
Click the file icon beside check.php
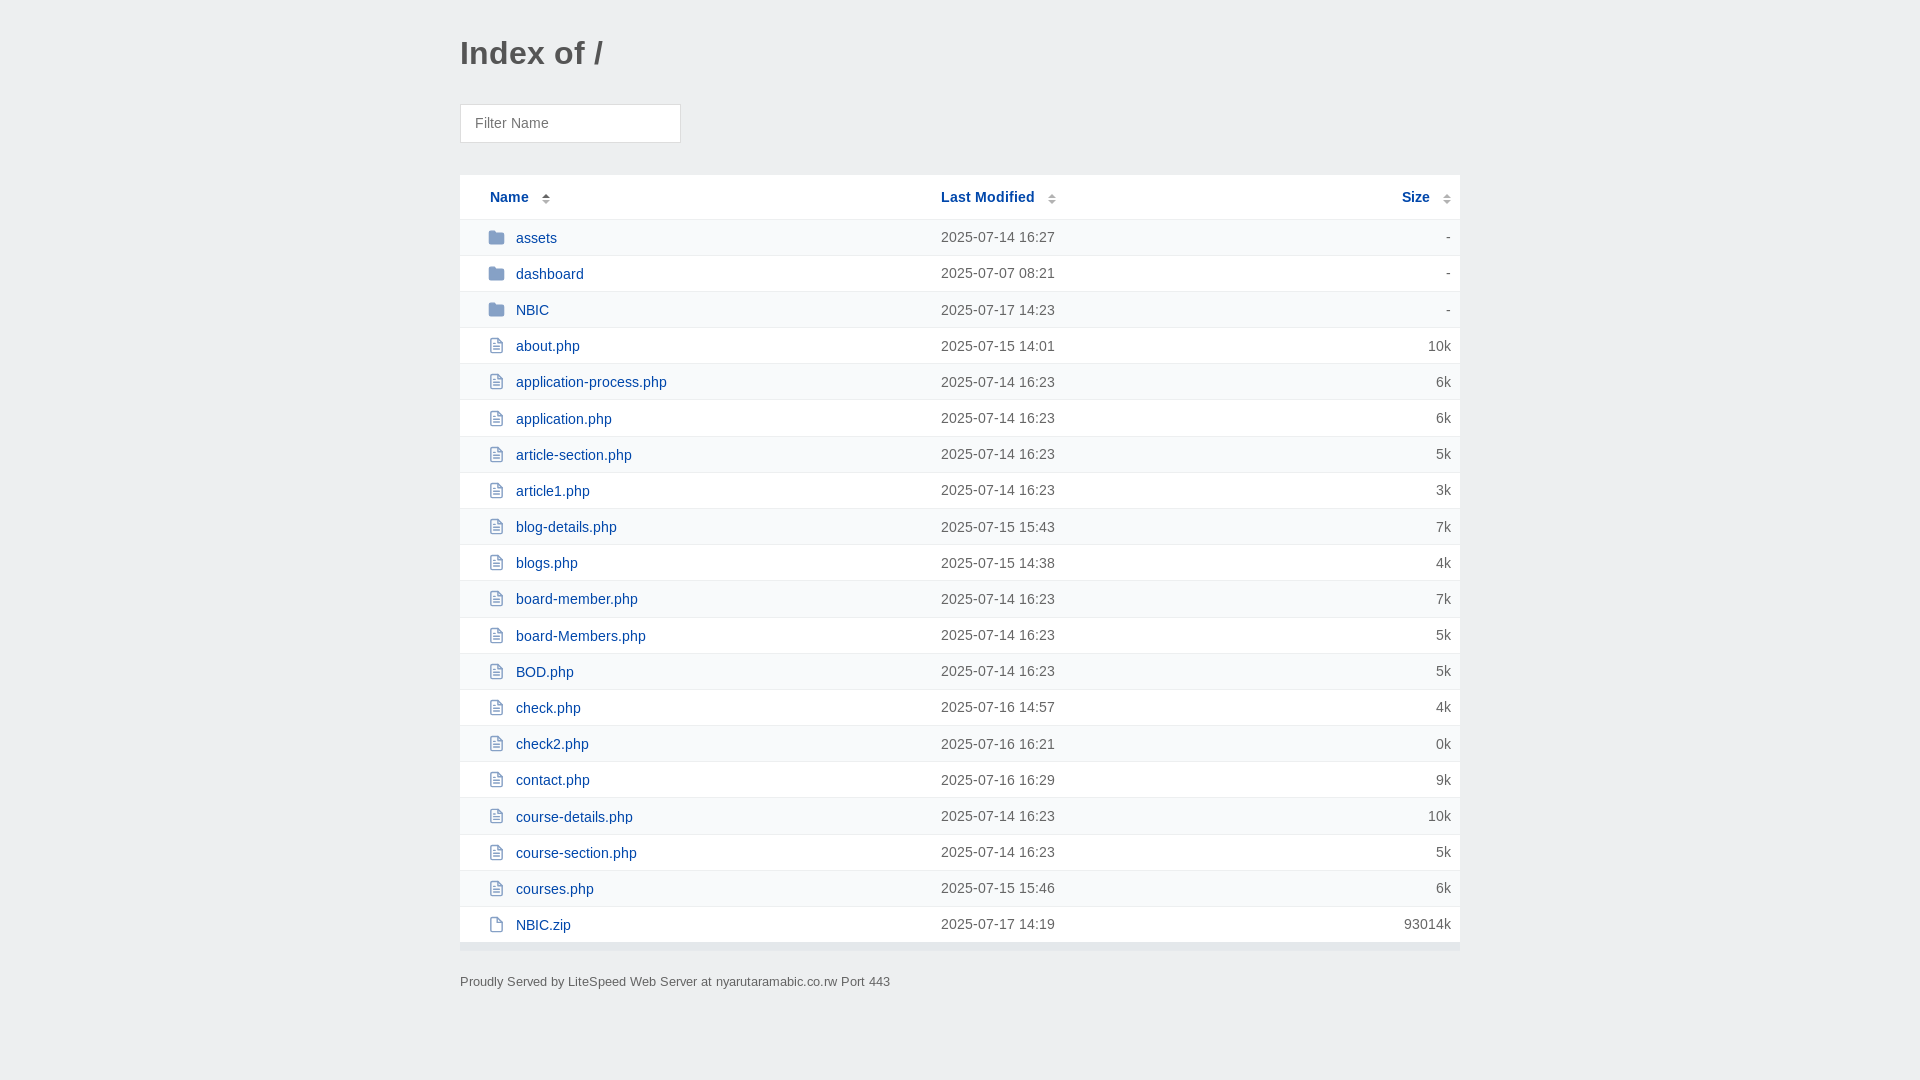coord(496,708)
